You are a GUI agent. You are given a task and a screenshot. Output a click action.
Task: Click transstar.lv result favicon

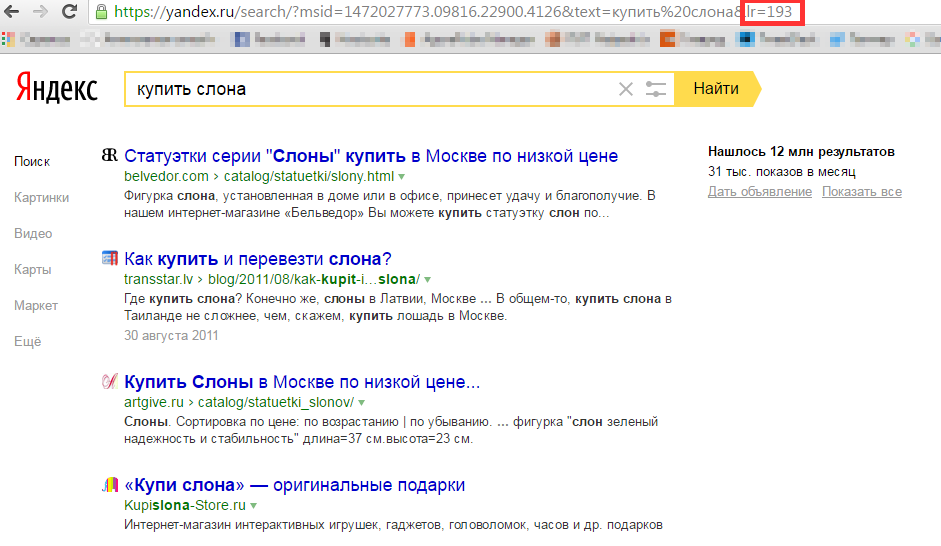pos(110,258)
